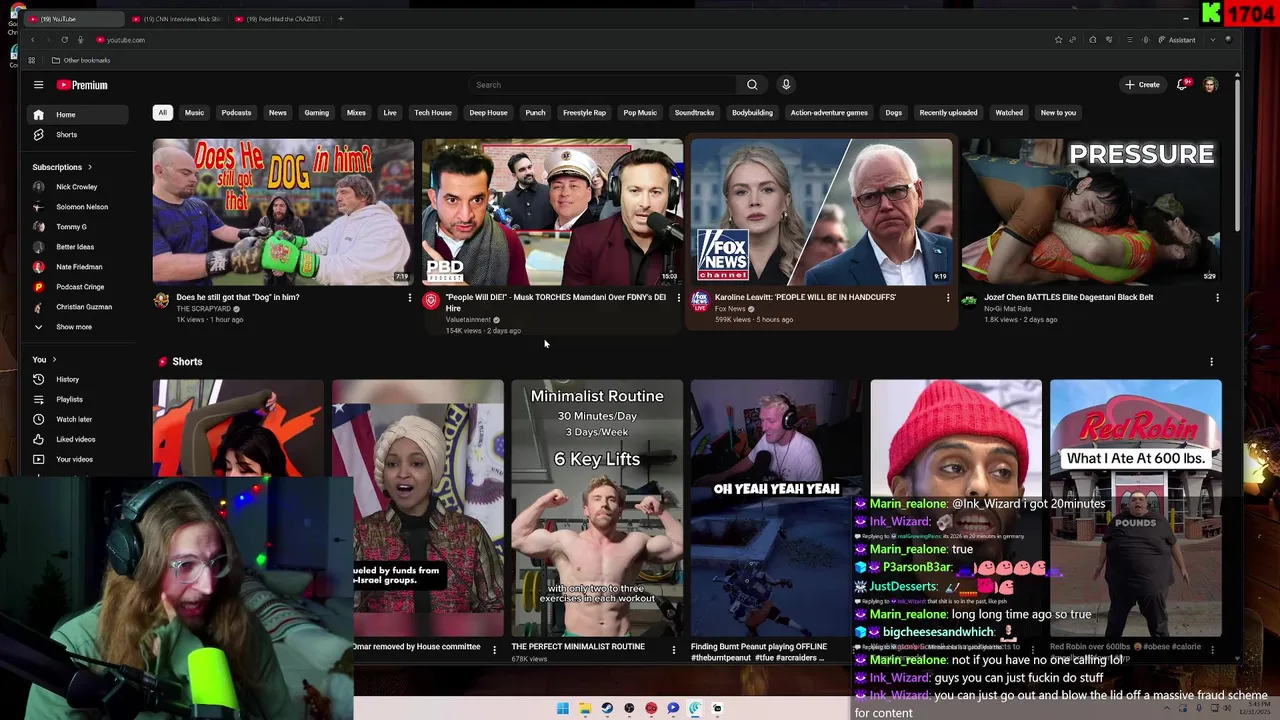Image resolution: width=1280 pixels, height=720 pixels.
Task: Click the YouTube Premium logo
Action: point(82,85)
